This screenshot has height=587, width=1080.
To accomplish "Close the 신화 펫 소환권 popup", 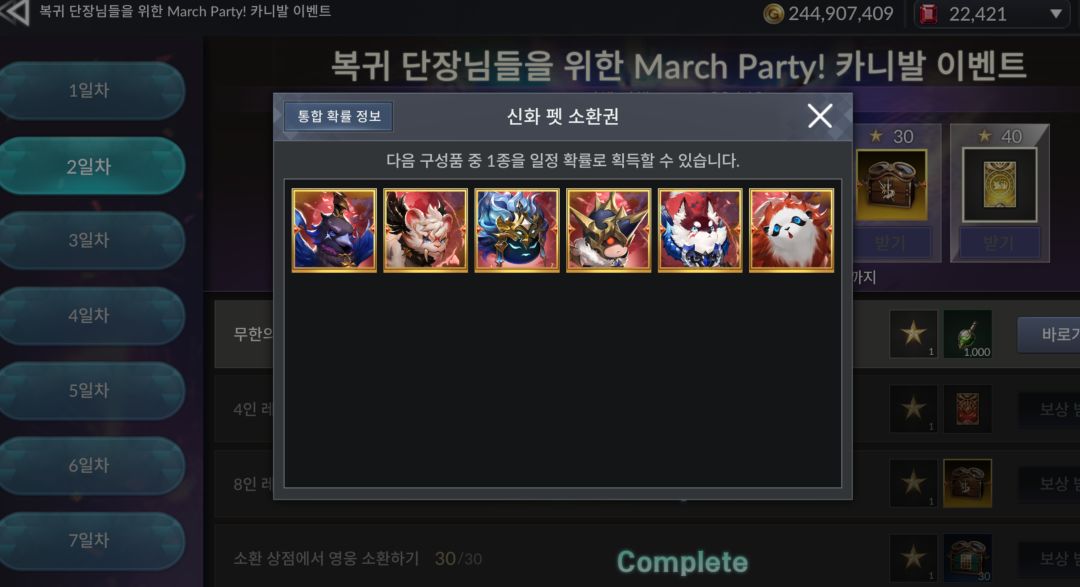I will tap(820, 116).
